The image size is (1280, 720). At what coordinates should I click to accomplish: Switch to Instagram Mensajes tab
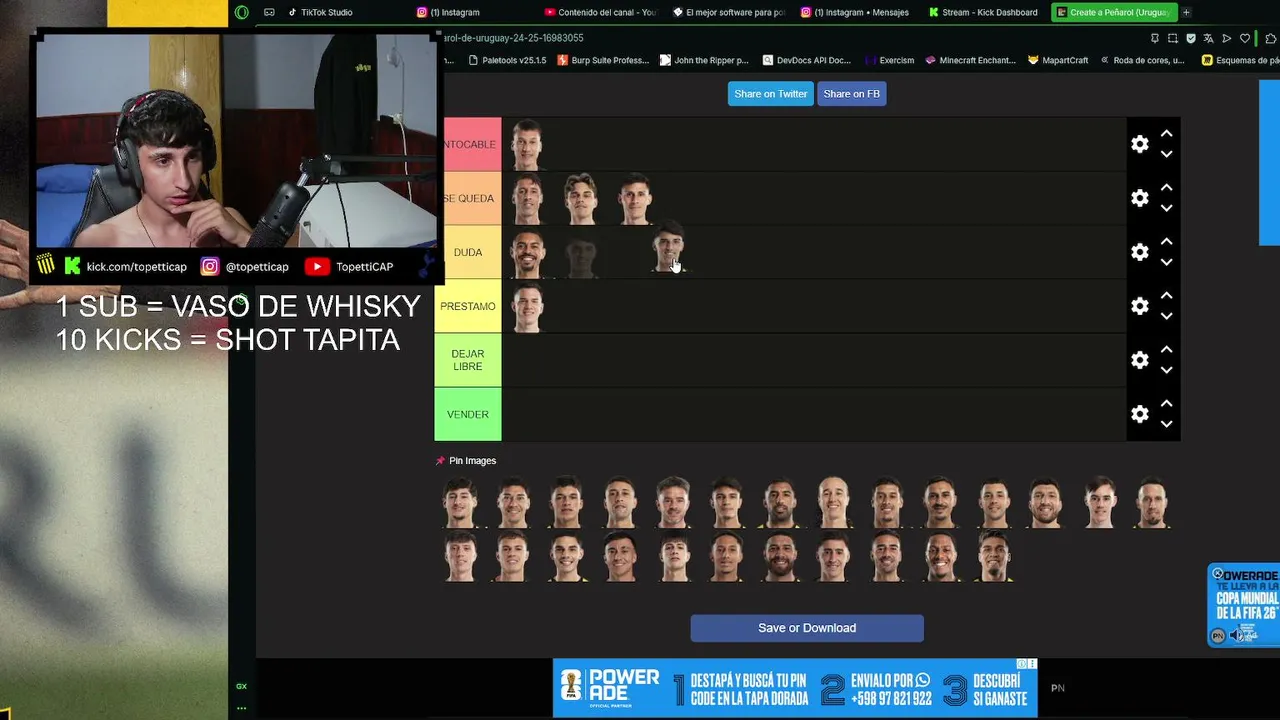855,12
